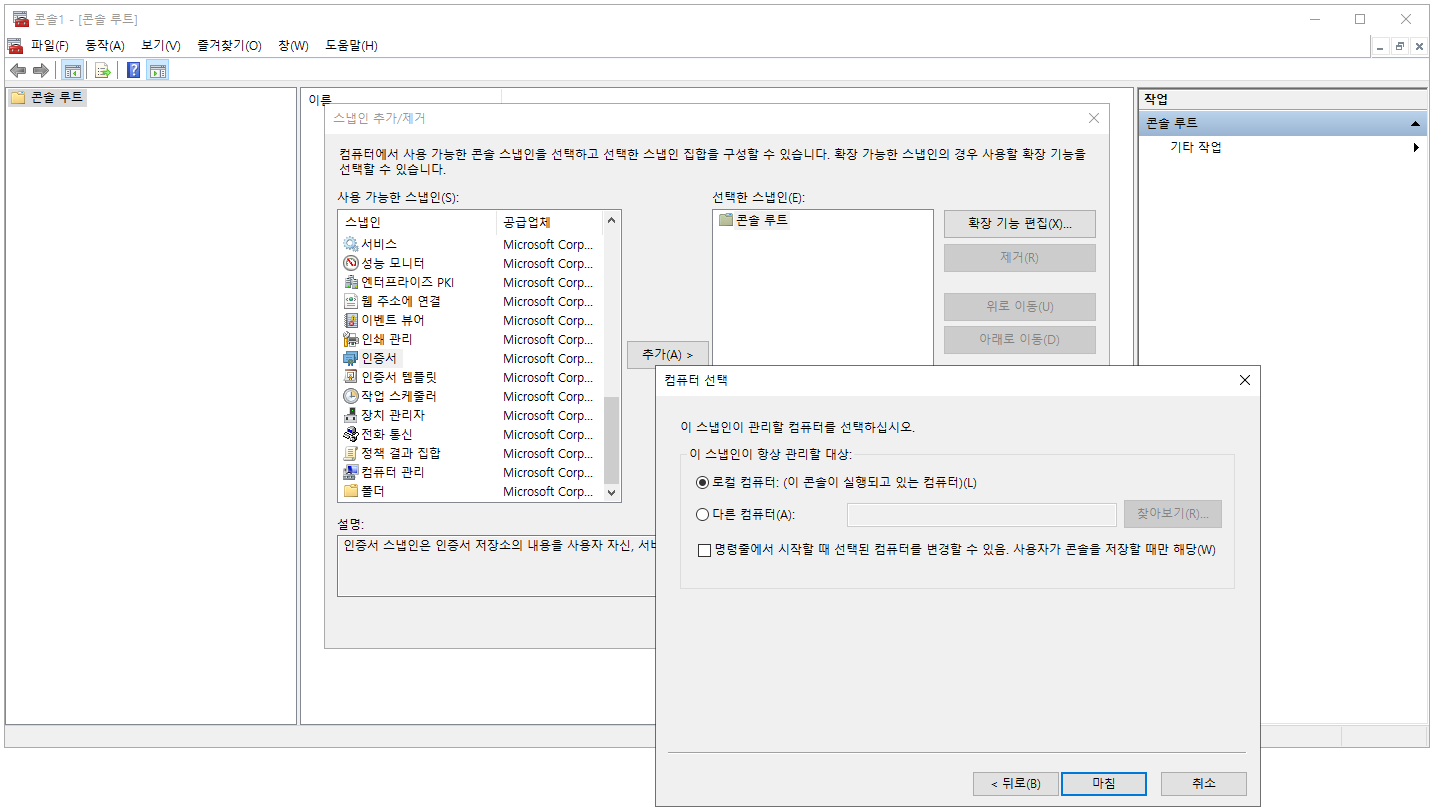Click the 공급업체 column header

point(549,222)
